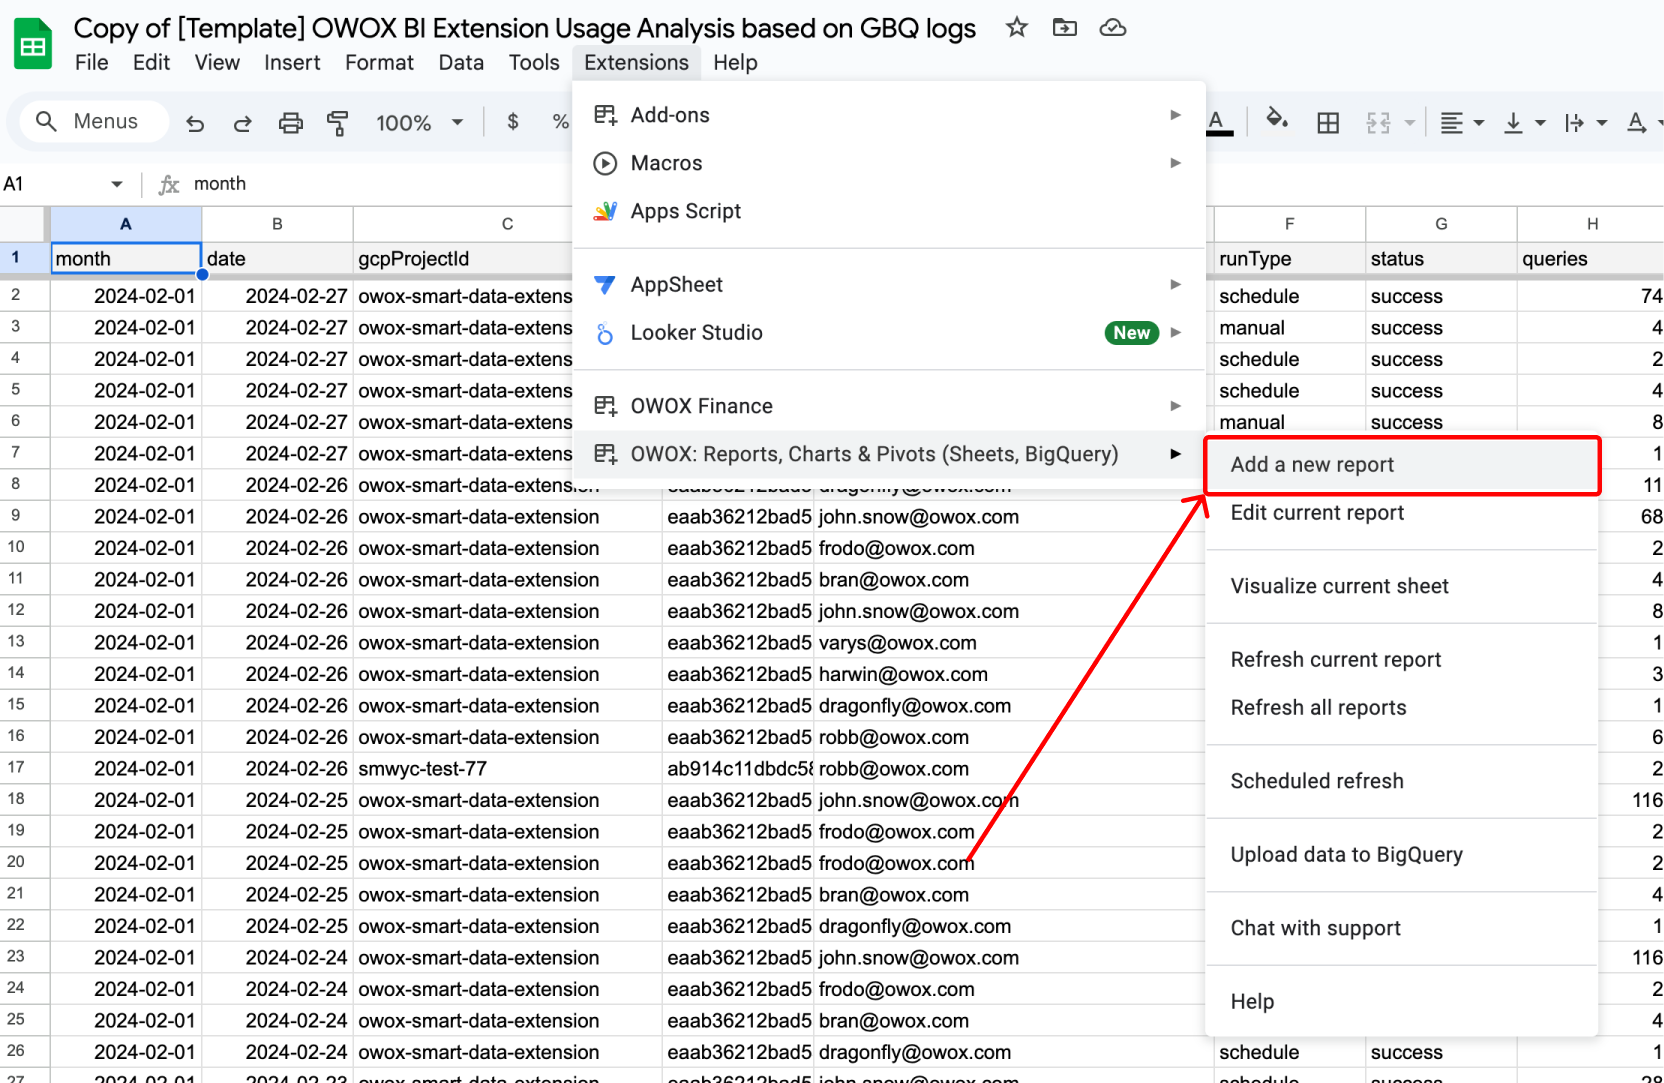Open the zoom 100% dropdown
Image resolution: width=1664 pixels, height=1083 pixels.
coord(420,123)
